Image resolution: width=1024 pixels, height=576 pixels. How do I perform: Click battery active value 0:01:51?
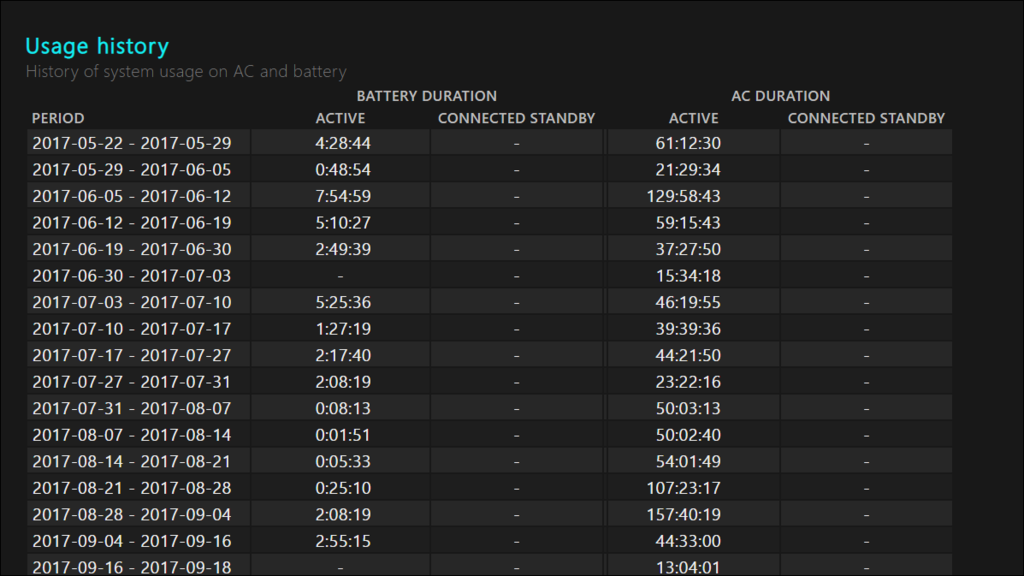(343, 435)
